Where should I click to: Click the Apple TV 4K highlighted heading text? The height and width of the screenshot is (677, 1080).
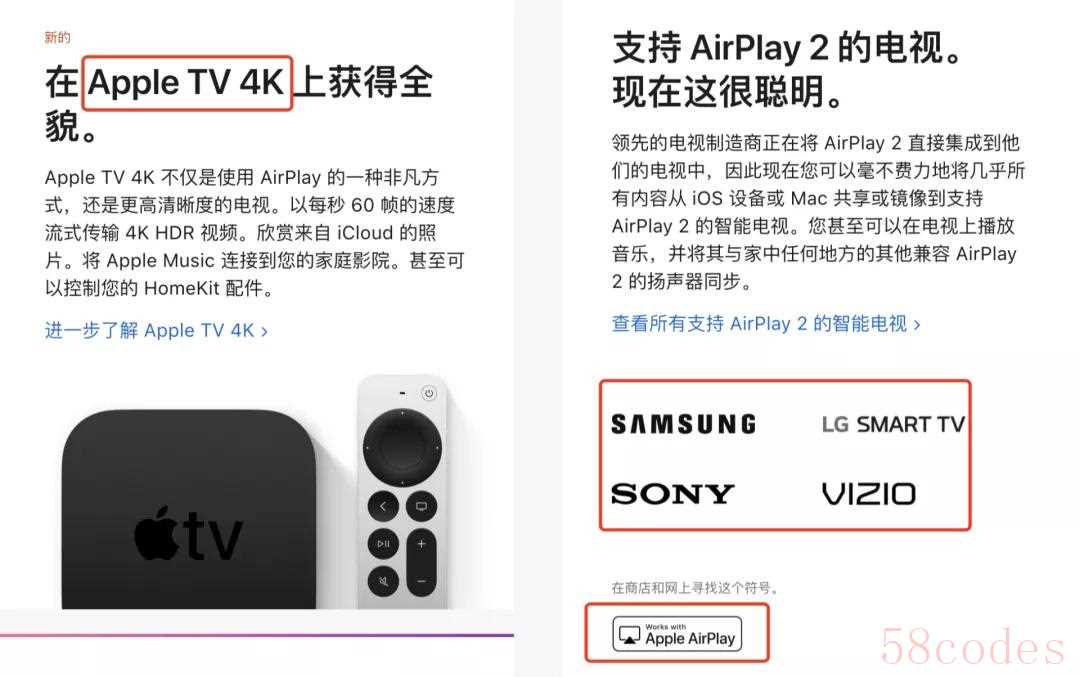186,83
